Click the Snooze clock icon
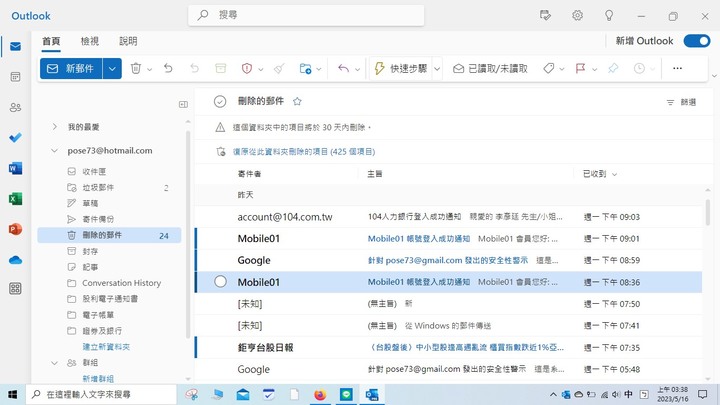Image resolution: width=720 pixels, height=405 pixels. pyautogui.click(x=639, y=68)
